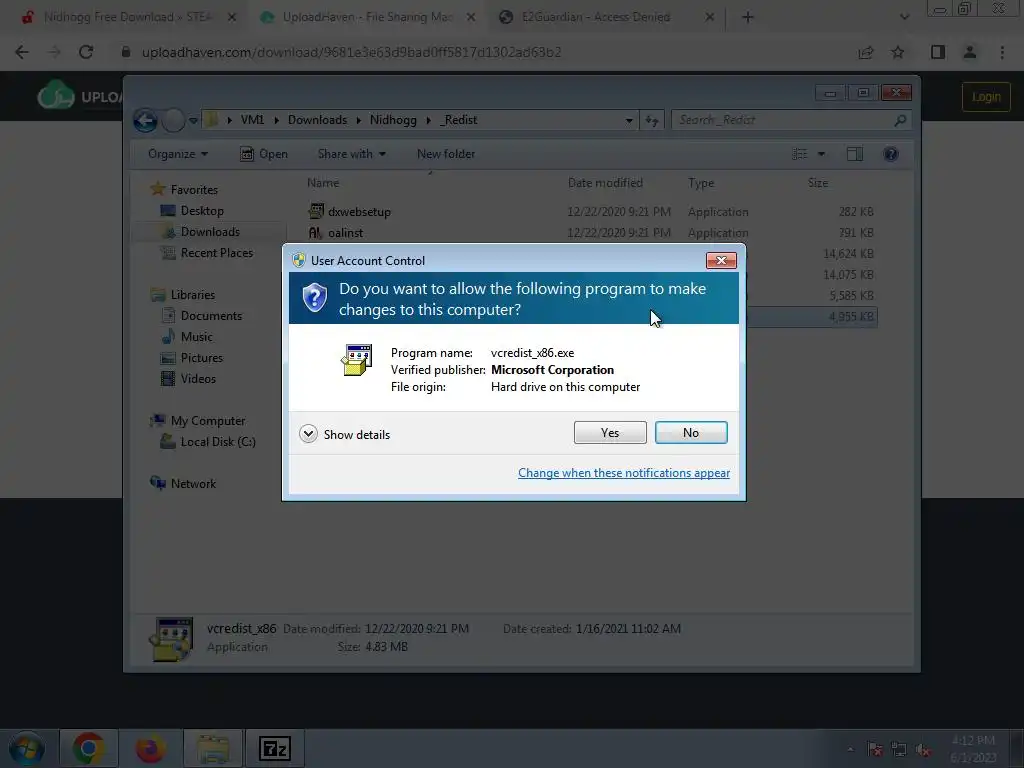
Task: Click the vcredist installer program icon in dialog
Action: tap(357, 360)
